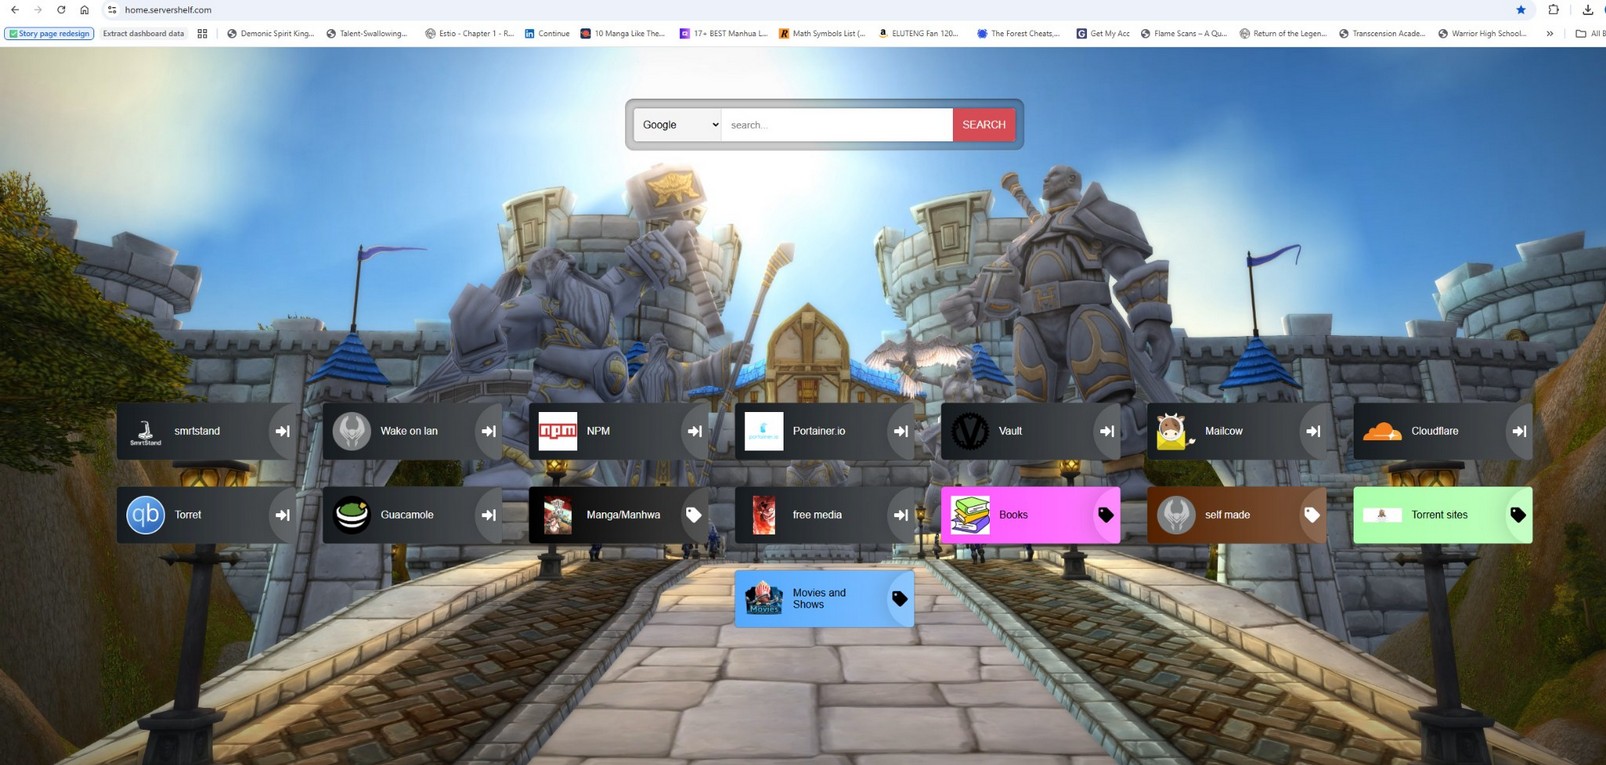Viewport: 1606px width, 765px height.
Task: Open the All Bookmarks folder
Action: 1590,33
